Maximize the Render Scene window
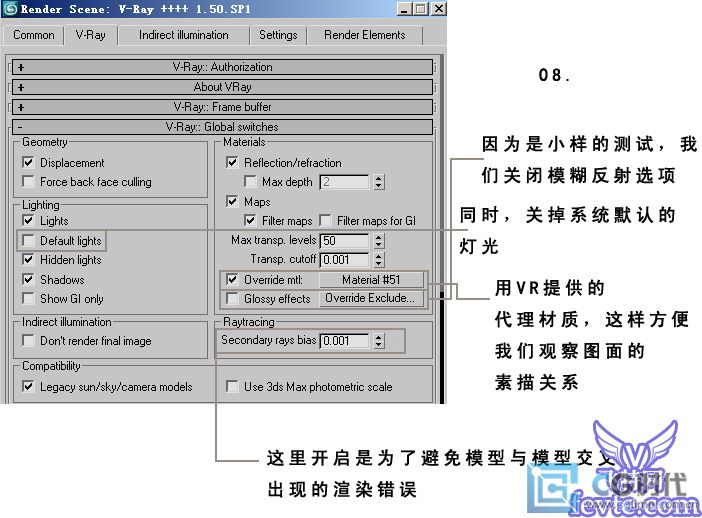702x518 pixels. (x=420, y=9)
